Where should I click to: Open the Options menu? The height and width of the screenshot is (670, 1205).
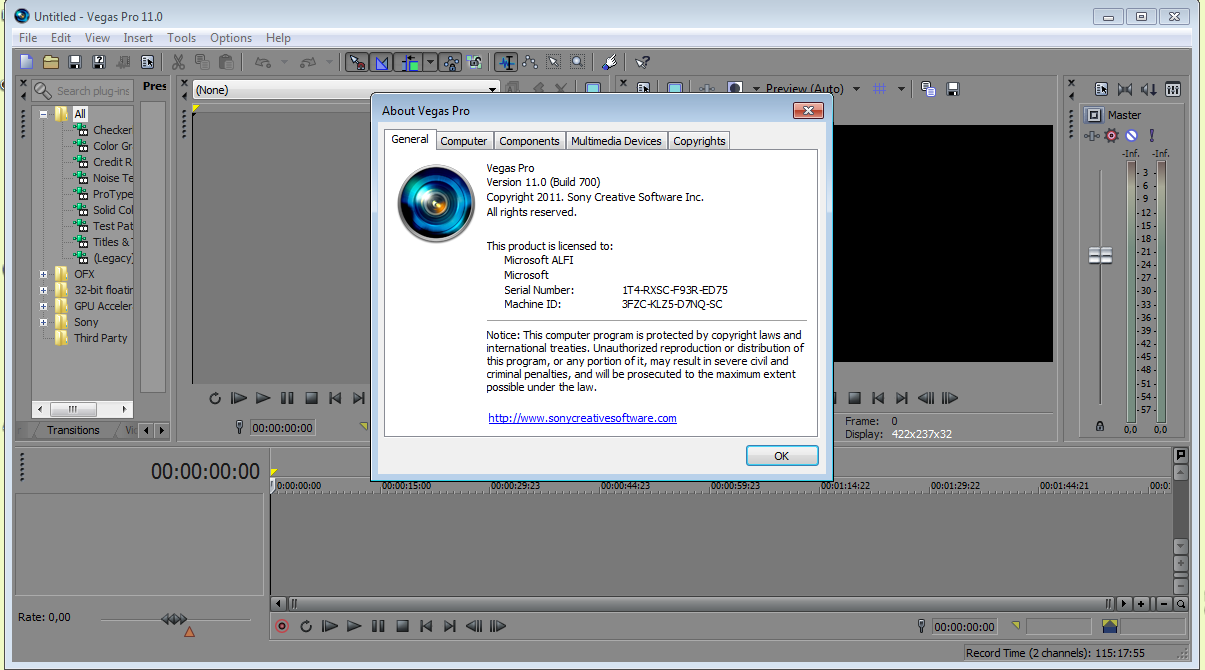point(231,38)
